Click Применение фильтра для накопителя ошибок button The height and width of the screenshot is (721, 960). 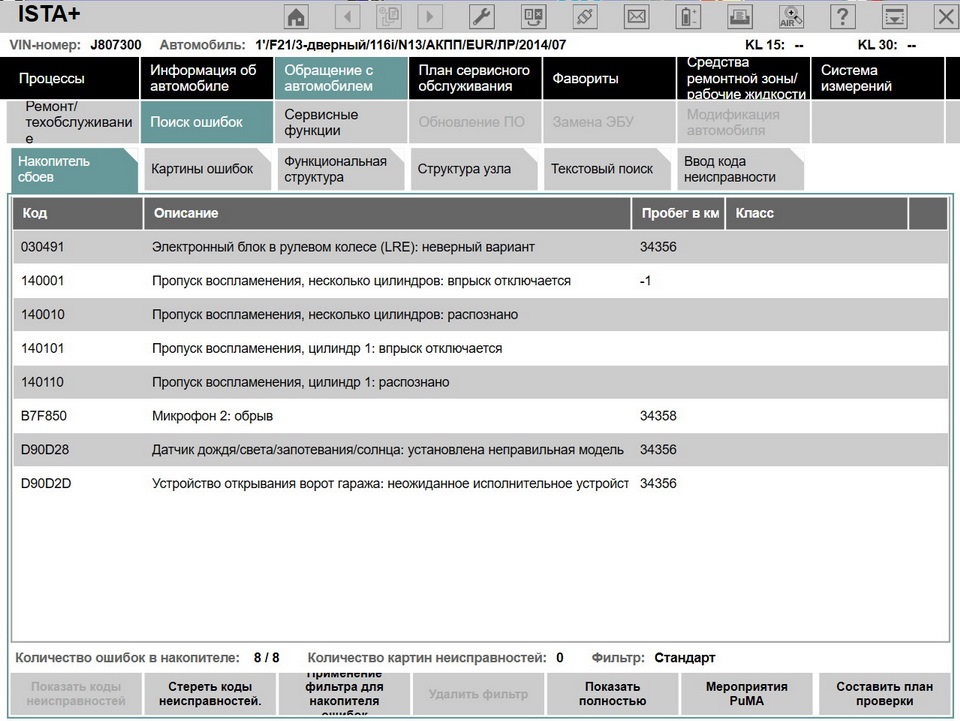click(x=344, y=694)
